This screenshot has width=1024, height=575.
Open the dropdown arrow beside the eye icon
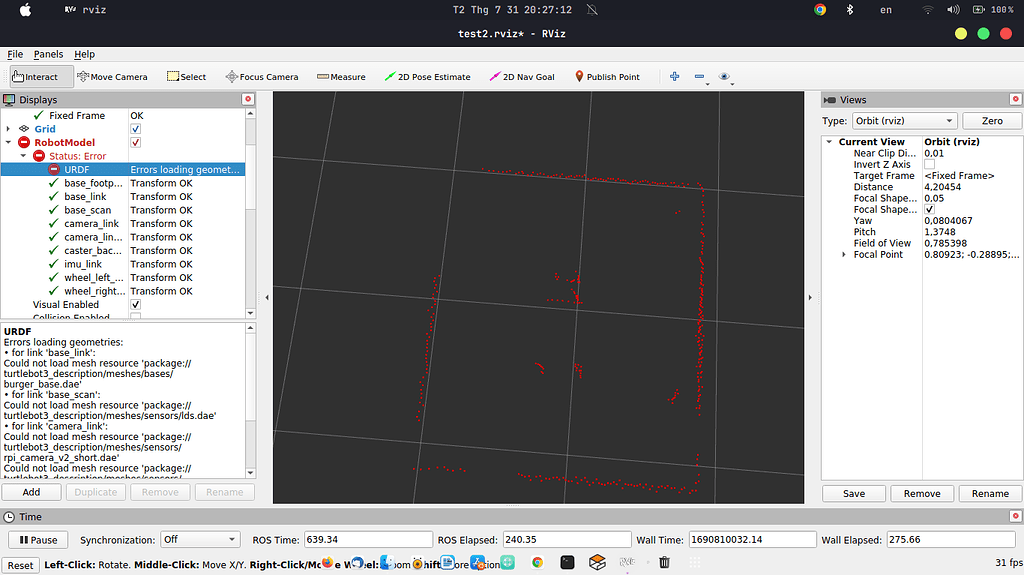click(732, 84)
